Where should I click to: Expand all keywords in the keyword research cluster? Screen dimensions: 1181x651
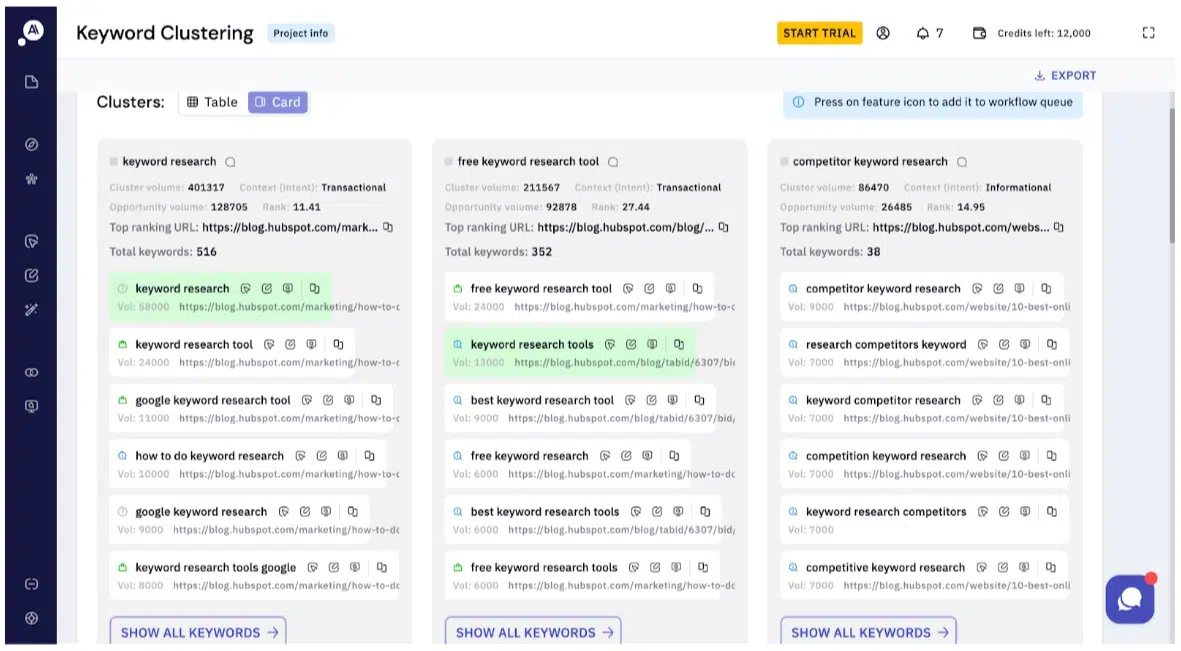(197, 632)
